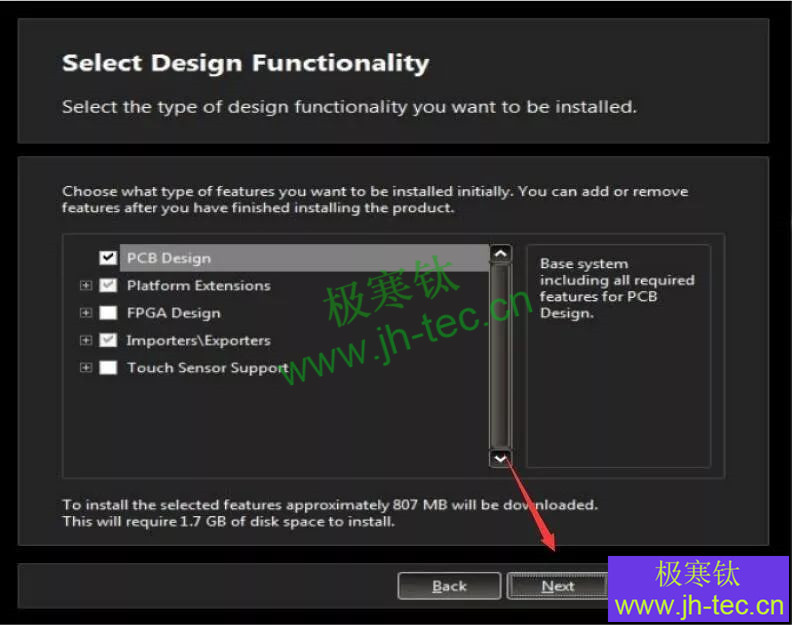This screenshot has height=625, width=792.
Task: Enable the Touch Sensor Support checkbox
Action: pos(108,367)
